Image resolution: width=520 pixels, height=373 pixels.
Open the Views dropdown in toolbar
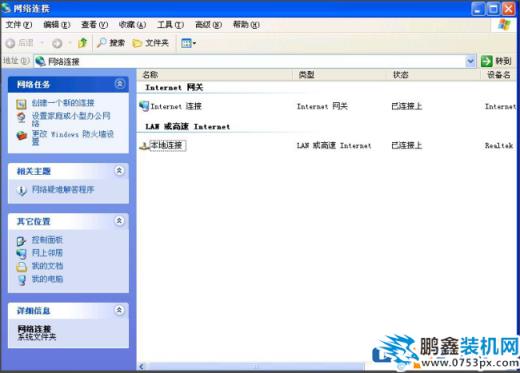click(x=188, y=43)
